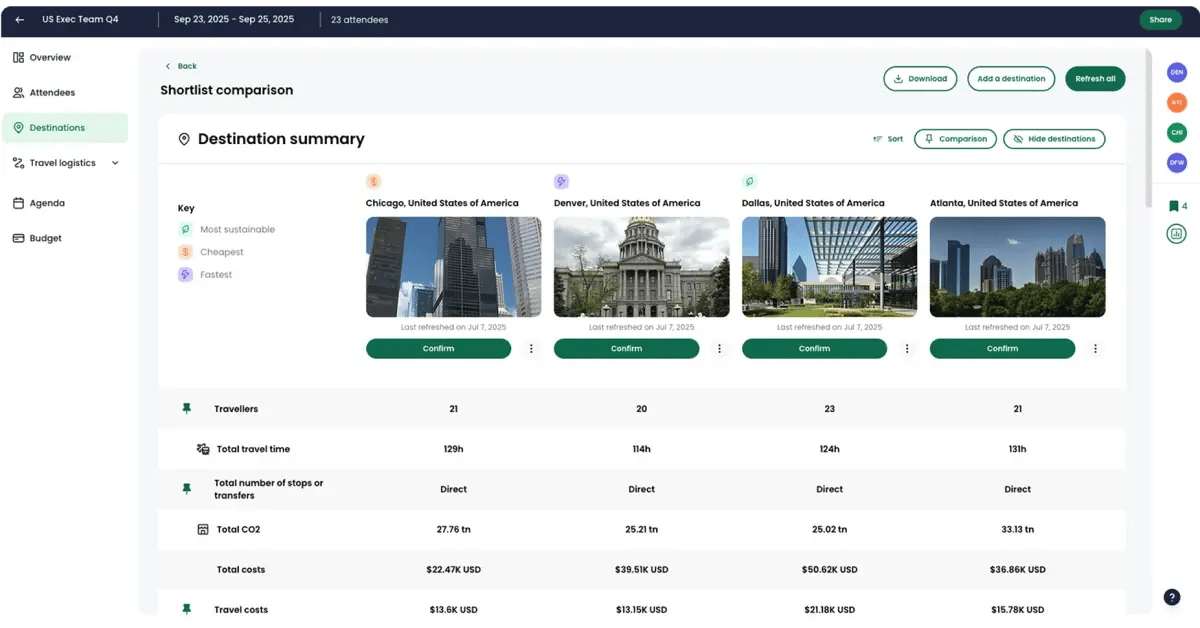This screenshot has height=628, width=1200.
Task: Go to Budget in the sidebar
Action: pyautogui.click(x=45, y=238)
